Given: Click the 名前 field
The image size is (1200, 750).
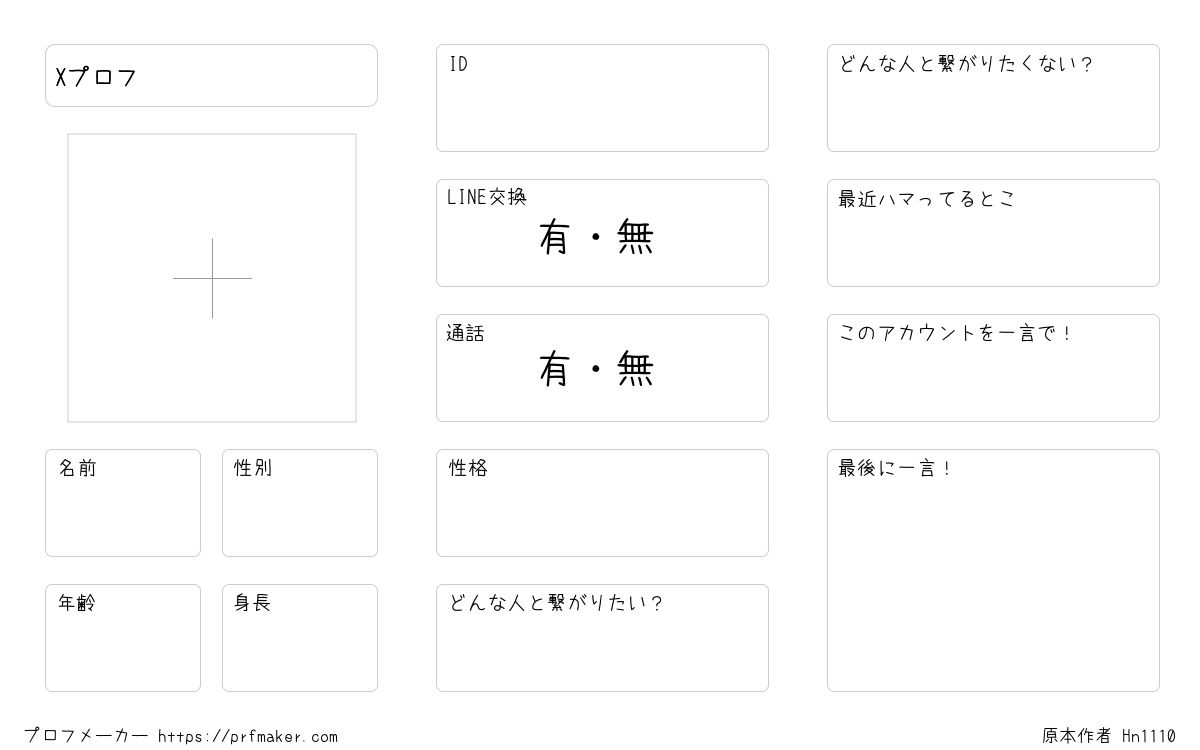Looking at the screenshot, I should pyautogui.click(x=123, y=503).
